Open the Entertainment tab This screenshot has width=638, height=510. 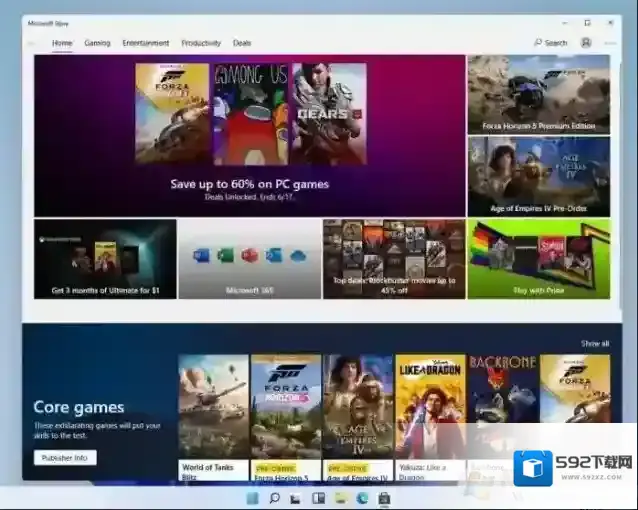click(146, 43)
